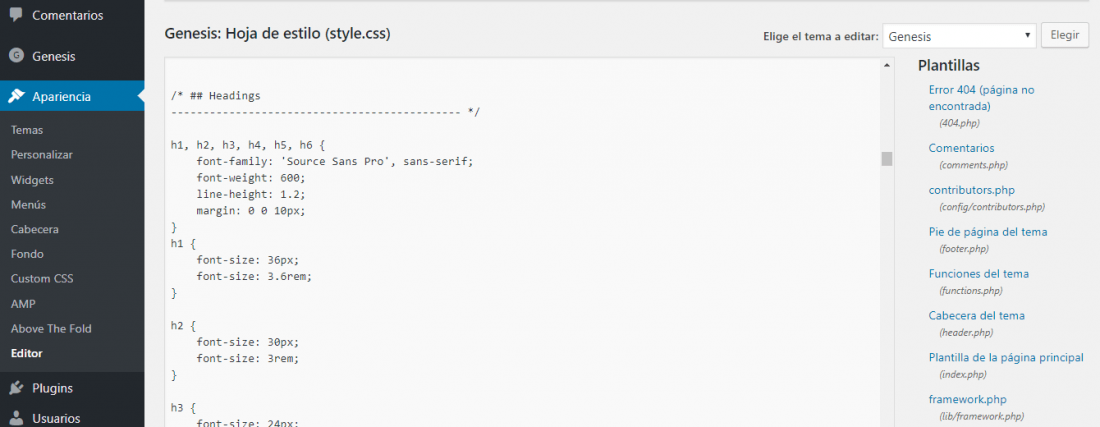Select Custom CSS from sidebar
Viewport: 1100px width, 427px height.
tap(41, 278)
